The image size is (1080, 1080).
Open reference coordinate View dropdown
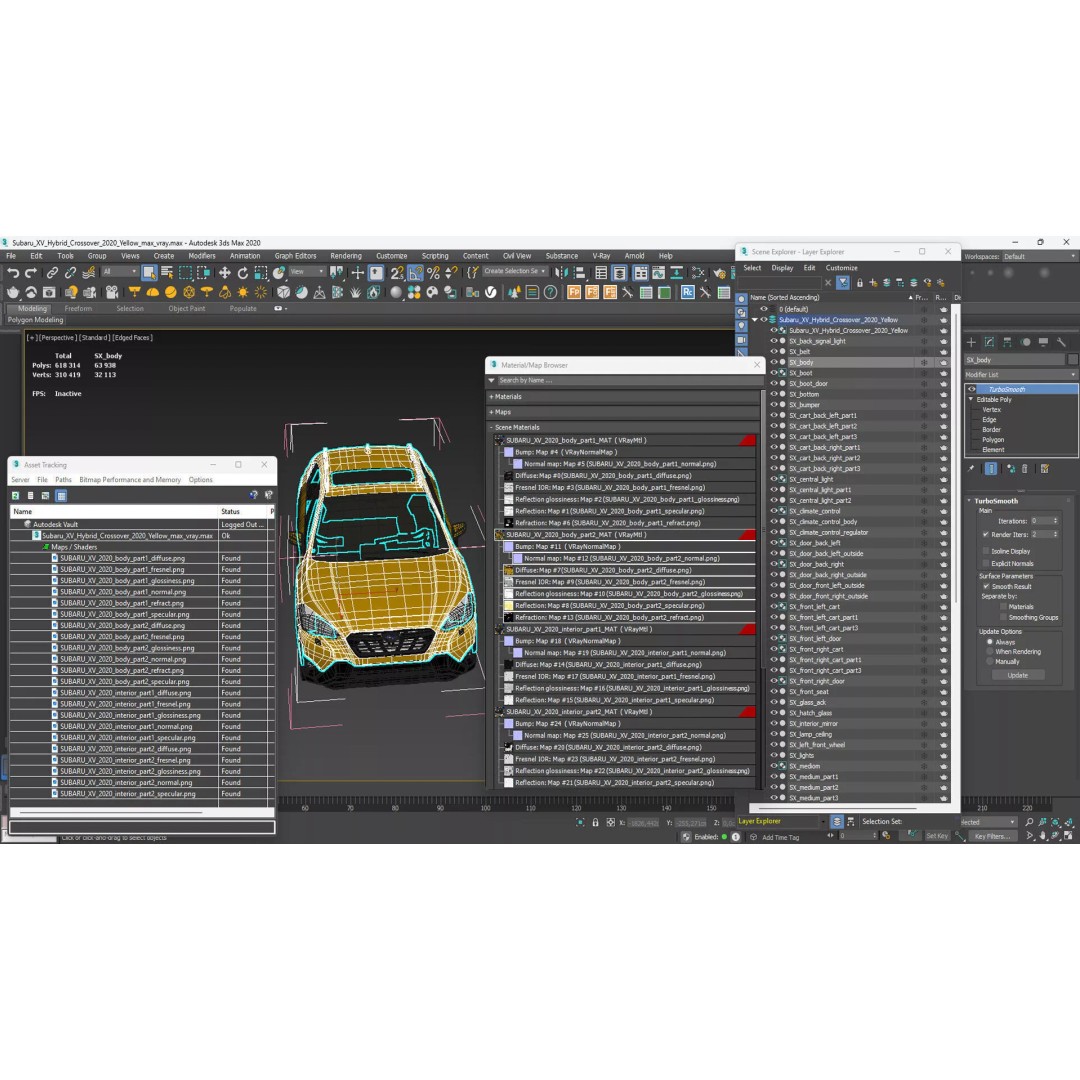tap(307, 271)
